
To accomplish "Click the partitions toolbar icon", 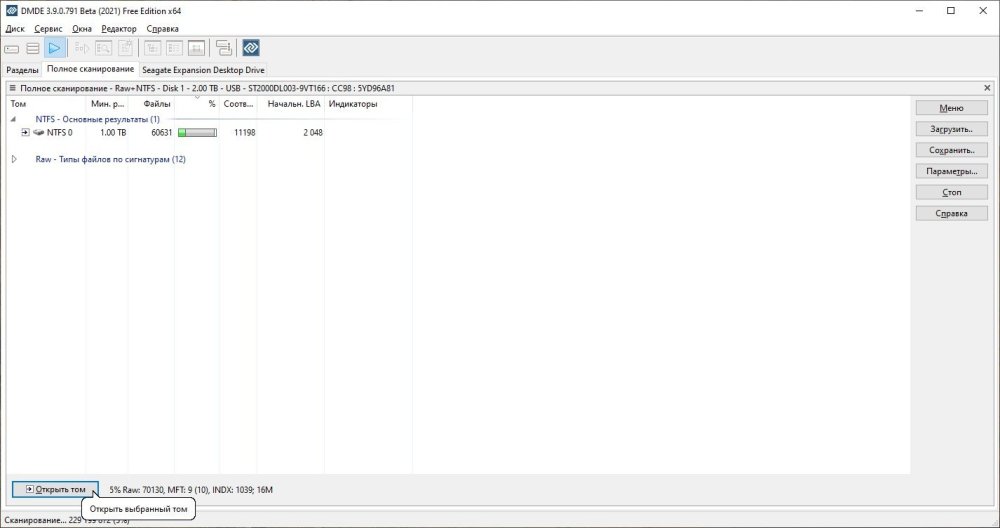I will point(33,48).
